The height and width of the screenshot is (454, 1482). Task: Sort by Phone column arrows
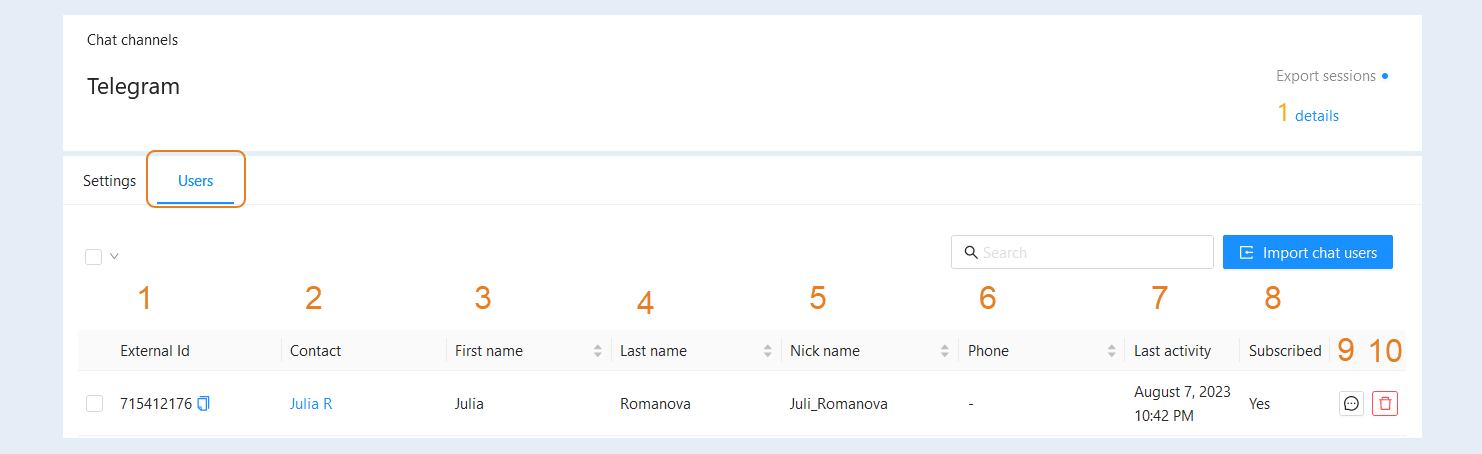(1111, 351)
